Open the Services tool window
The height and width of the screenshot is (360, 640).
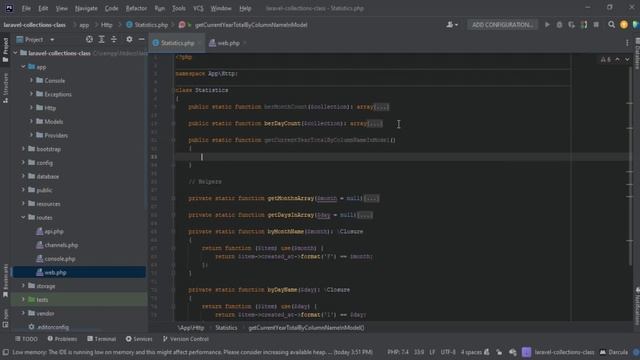coord(139,339)
